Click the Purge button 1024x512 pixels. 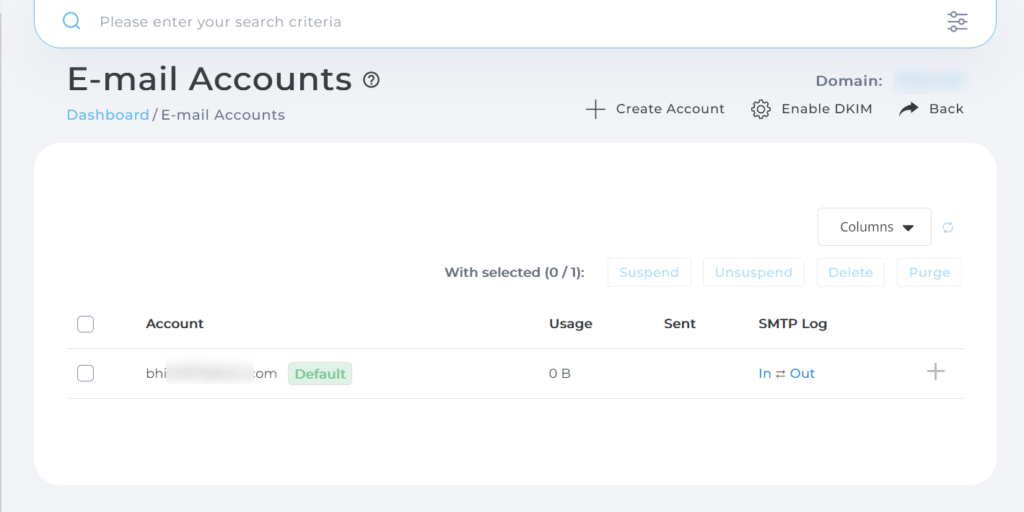tap(929, 272)
